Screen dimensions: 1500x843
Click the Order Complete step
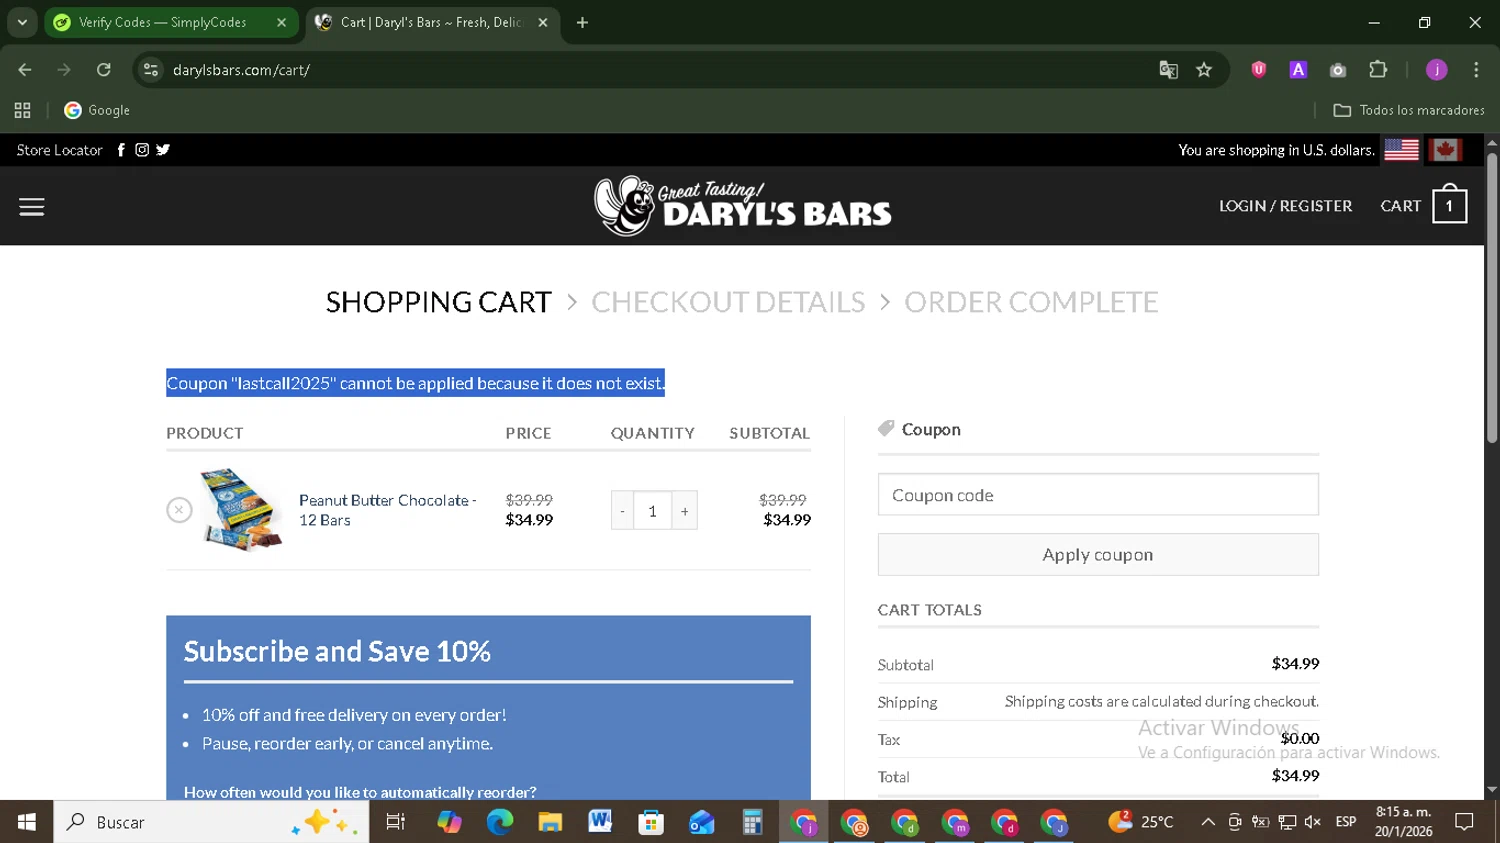(x=1031, y=302)
